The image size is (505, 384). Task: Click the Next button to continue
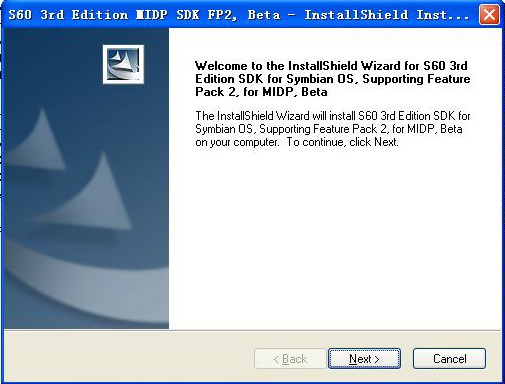pyautogui.click(x=364, y=359)
